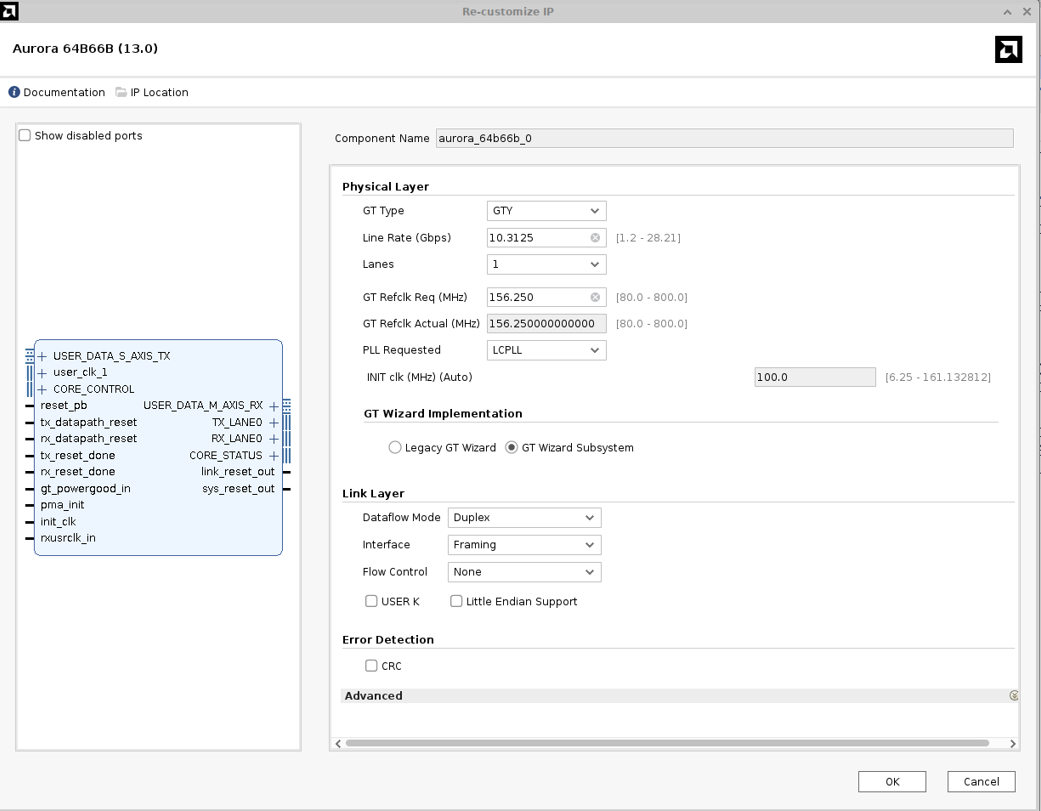Click the Xilinx icon in the title bar
Viewport: 1041px width, 811px height.
pos(11,11)
